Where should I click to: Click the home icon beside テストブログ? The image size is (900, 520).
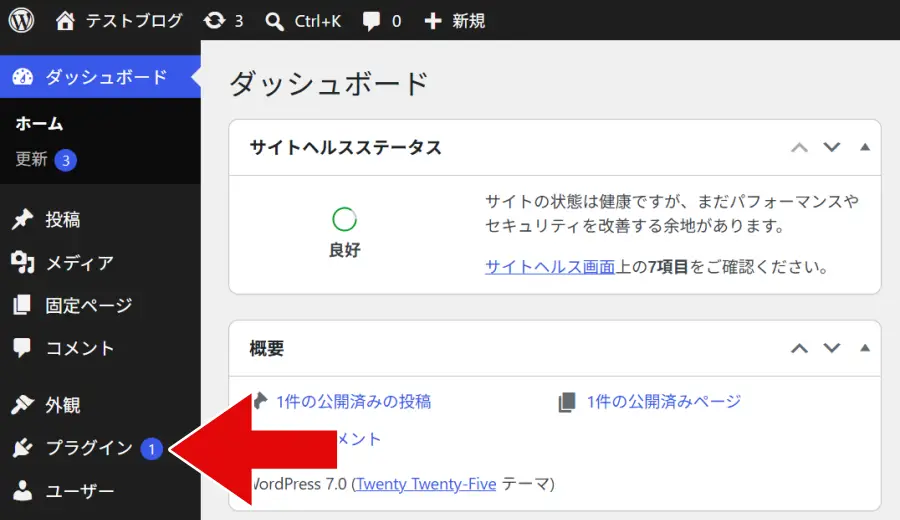(x=65, y=21)
